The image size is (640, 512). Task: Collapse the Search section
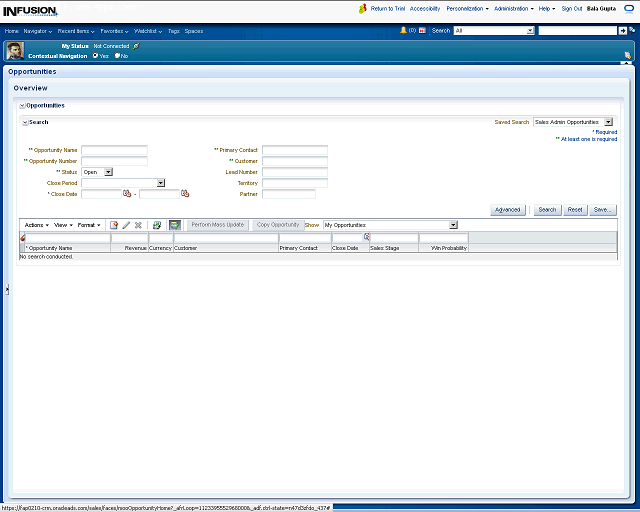25,122
